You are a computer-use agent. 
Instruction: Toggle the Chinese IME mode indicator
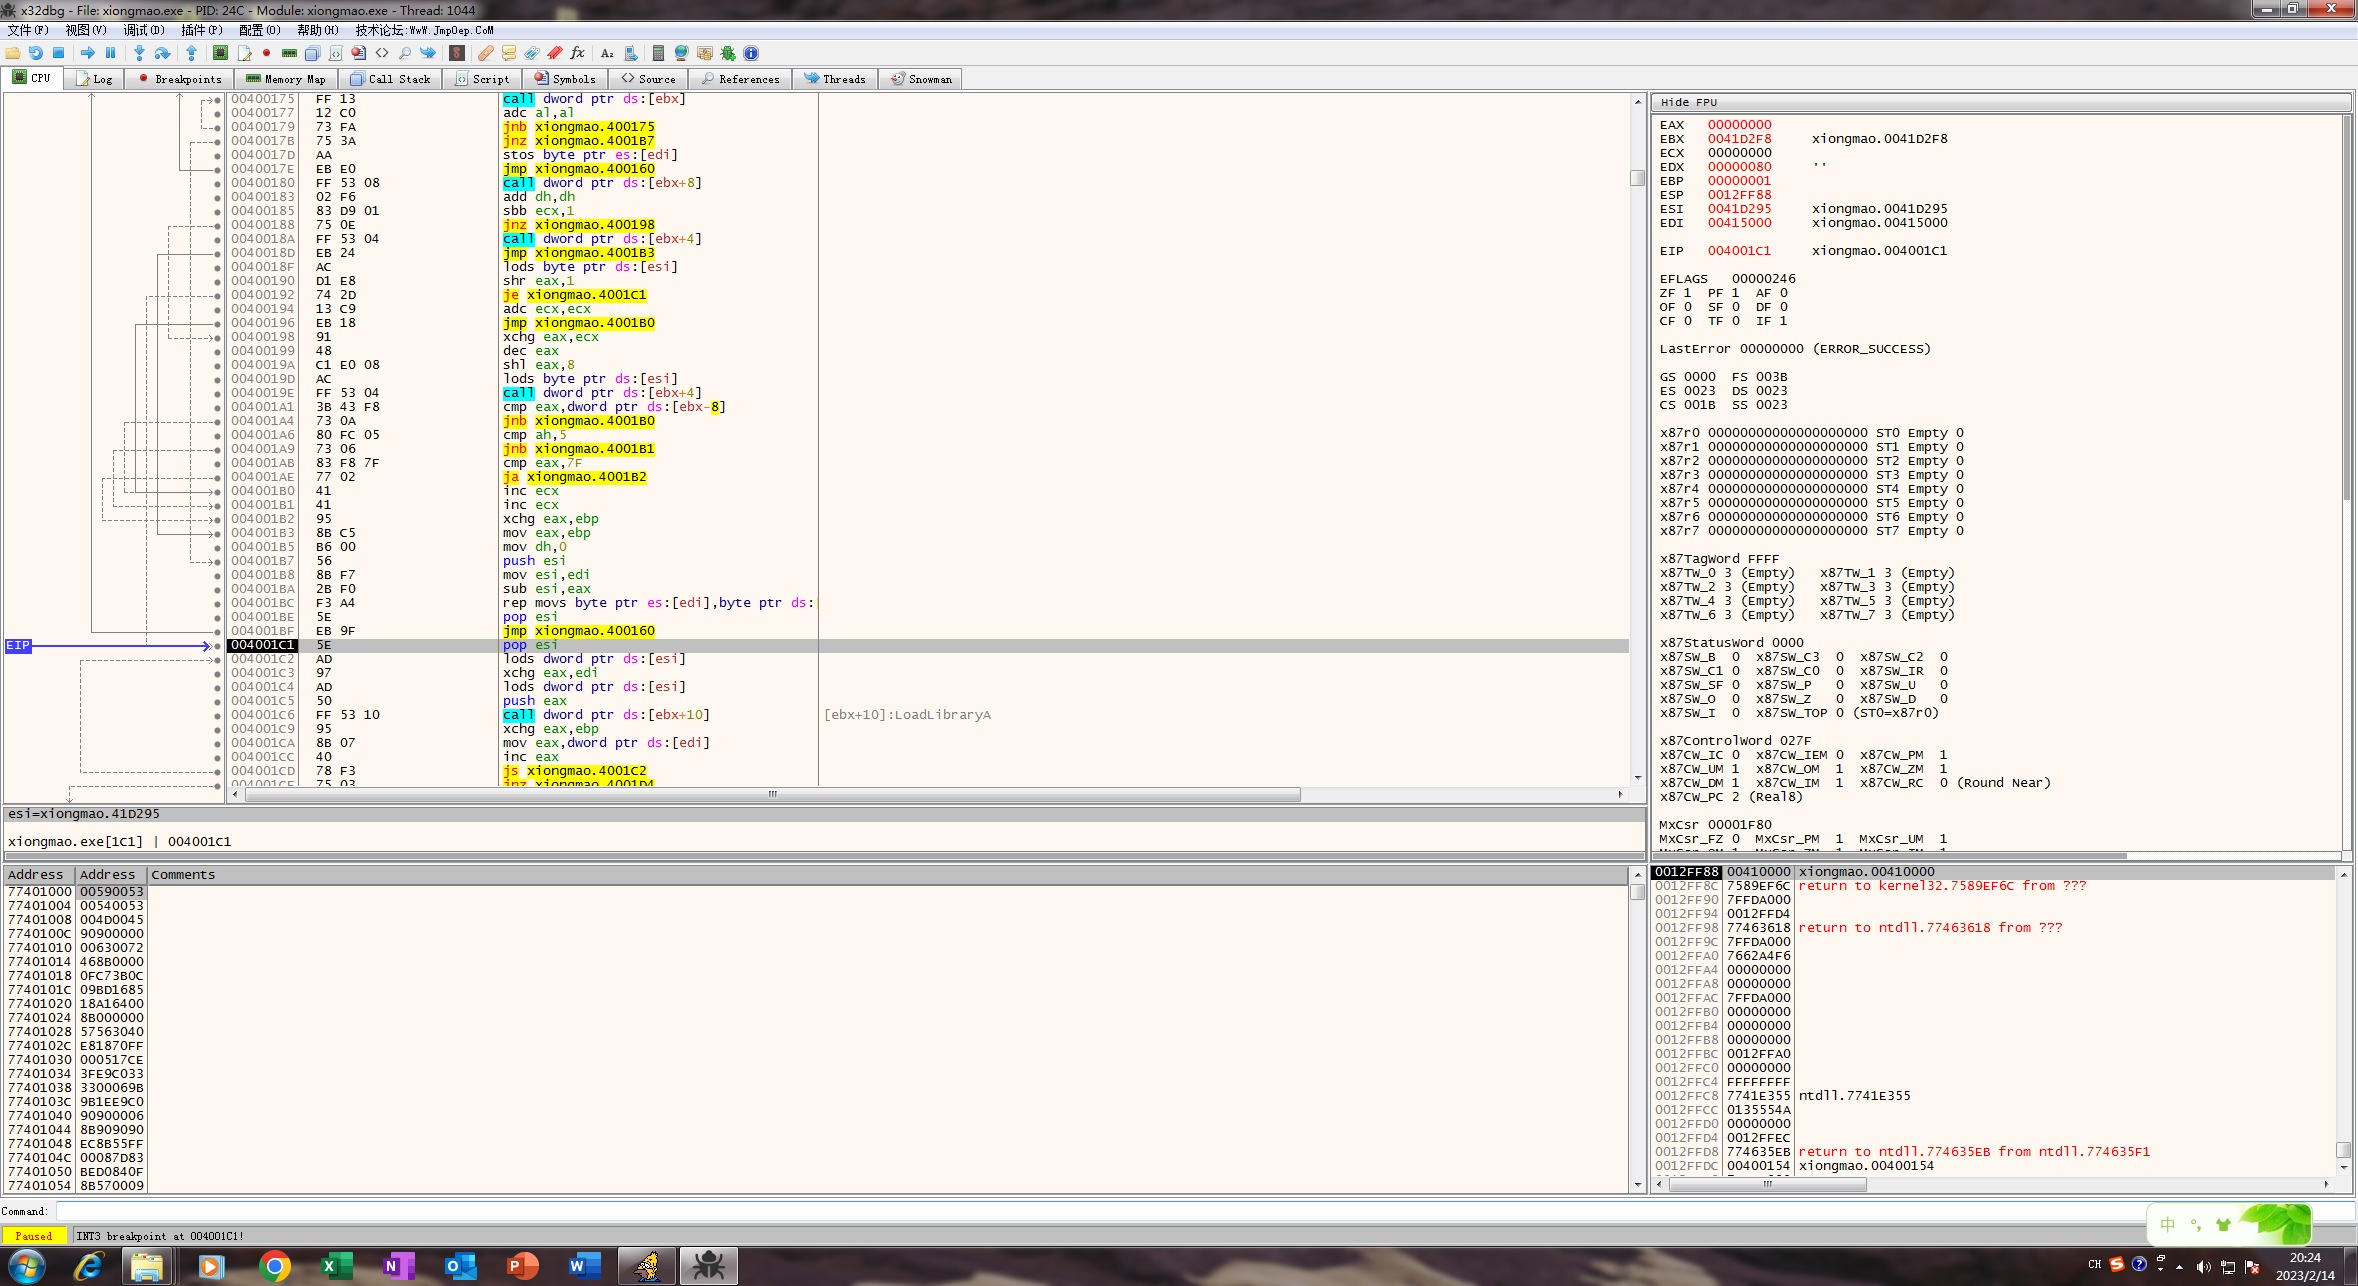2167,1224
